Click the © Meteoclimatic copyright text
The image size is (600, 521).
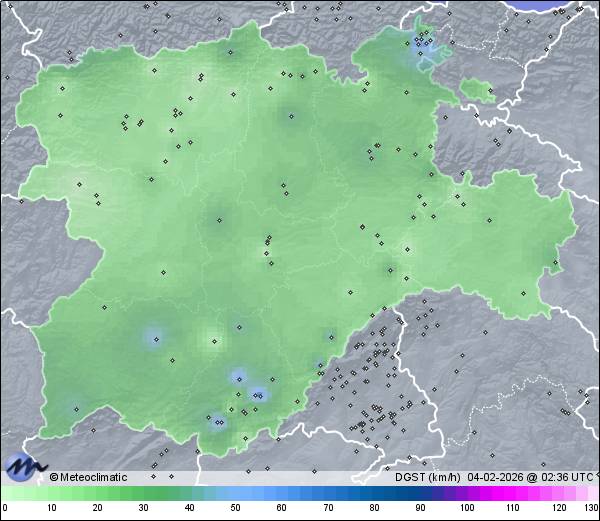89,477
